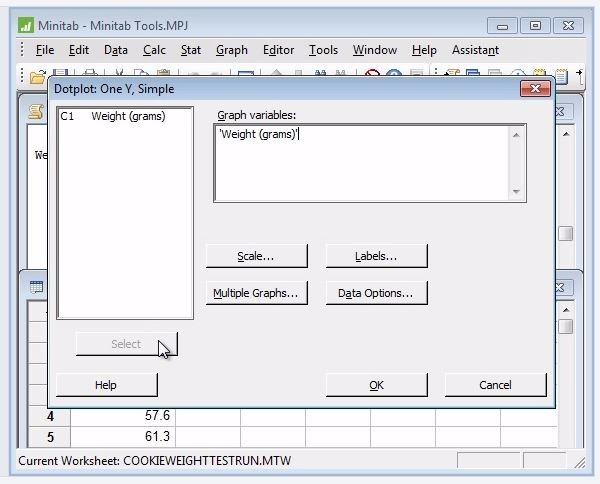Close the worksheet window behind dialog
Viewport: 600px width, 484px height.
(564, 287)
